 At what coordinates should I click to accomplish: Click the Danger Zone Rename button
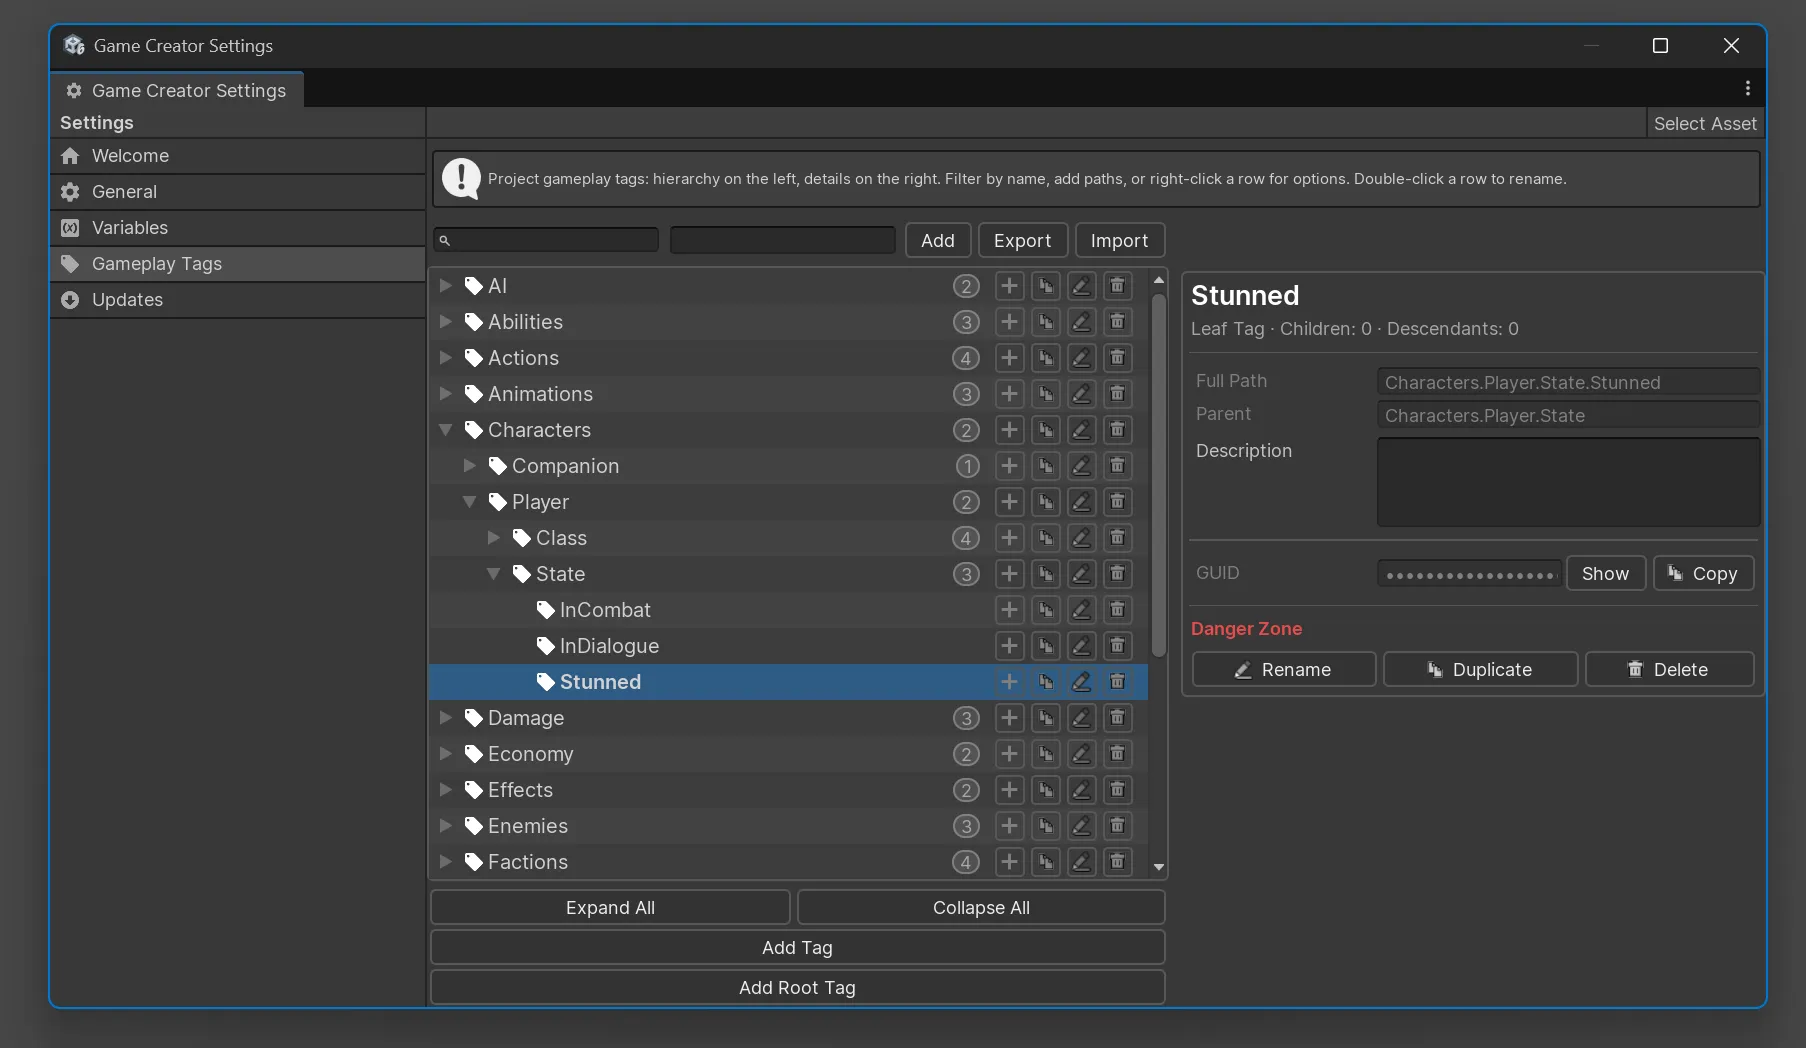tap(1284, 670)
